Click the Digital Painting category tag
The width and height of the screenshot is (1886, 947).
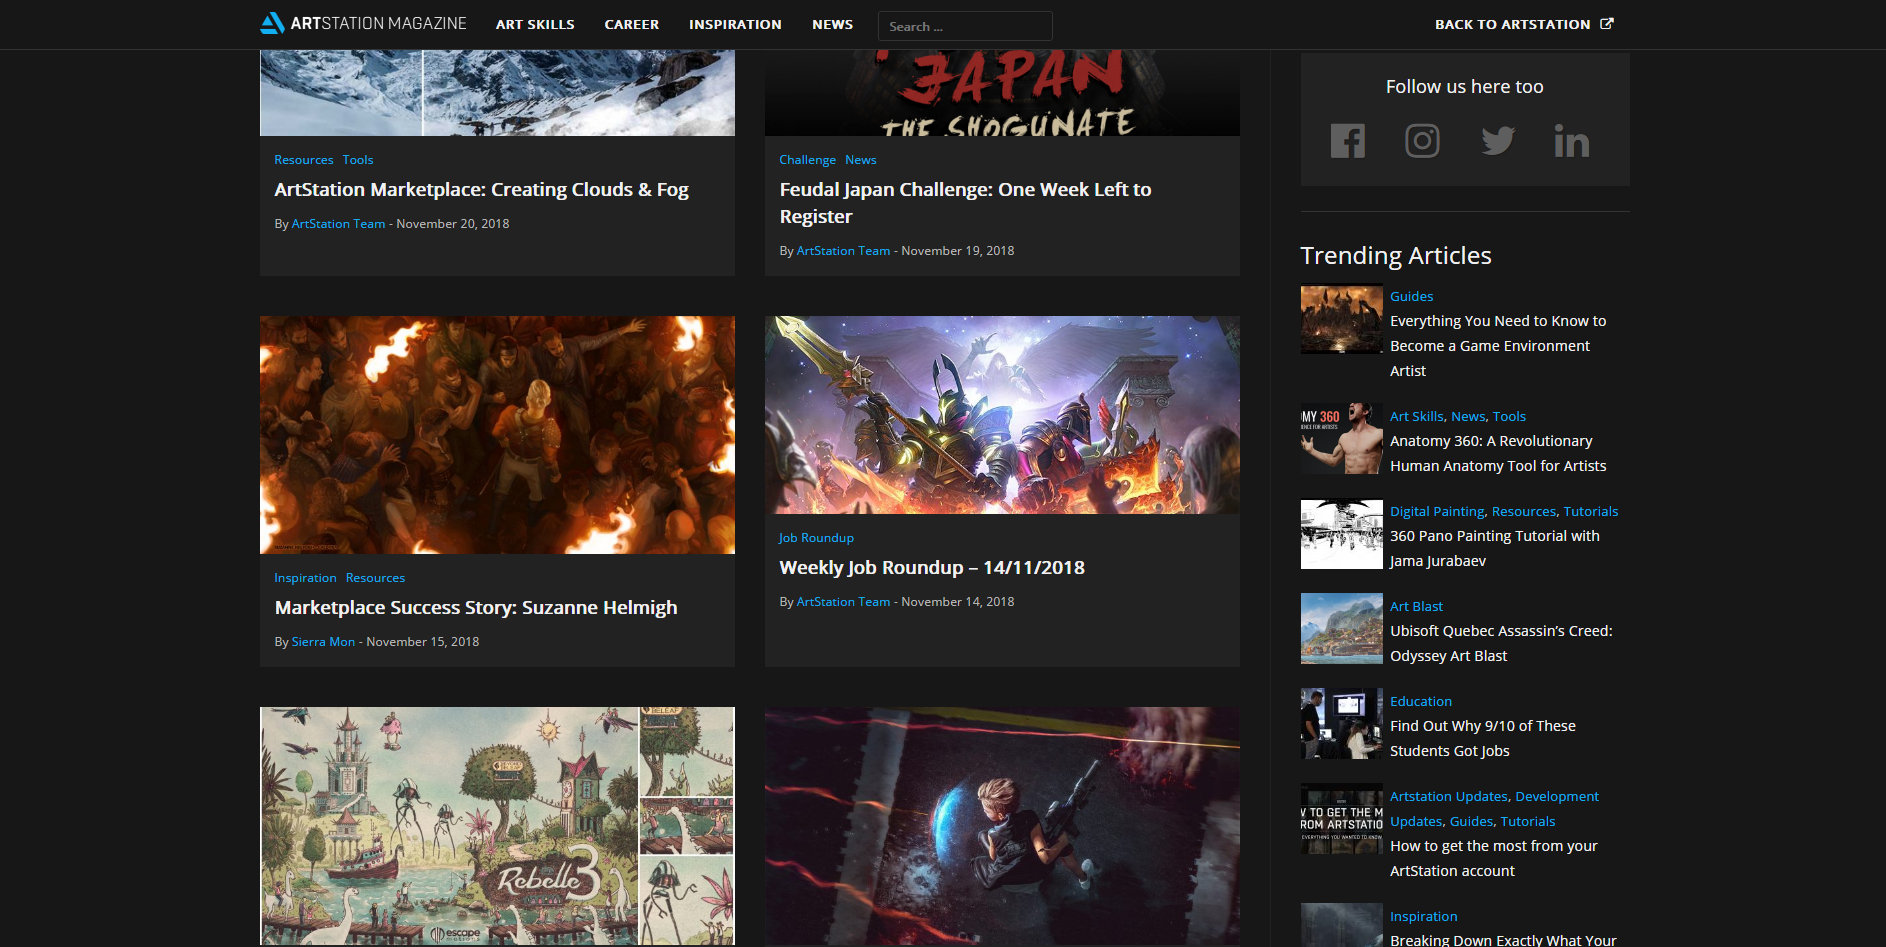[1436, 512]
